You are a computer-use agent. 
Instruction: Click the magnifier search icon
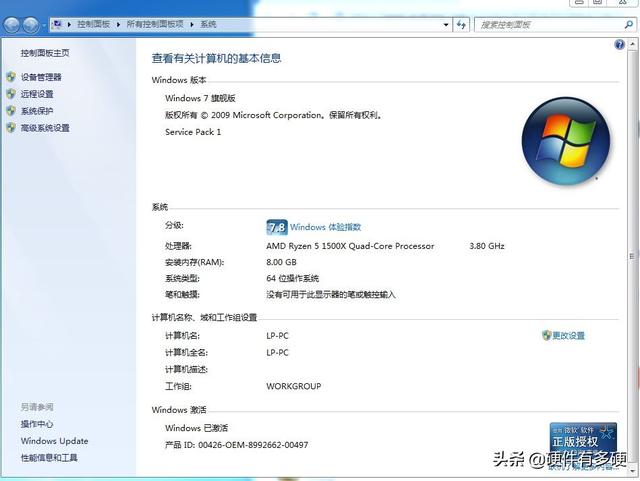[x=629, y=25]
